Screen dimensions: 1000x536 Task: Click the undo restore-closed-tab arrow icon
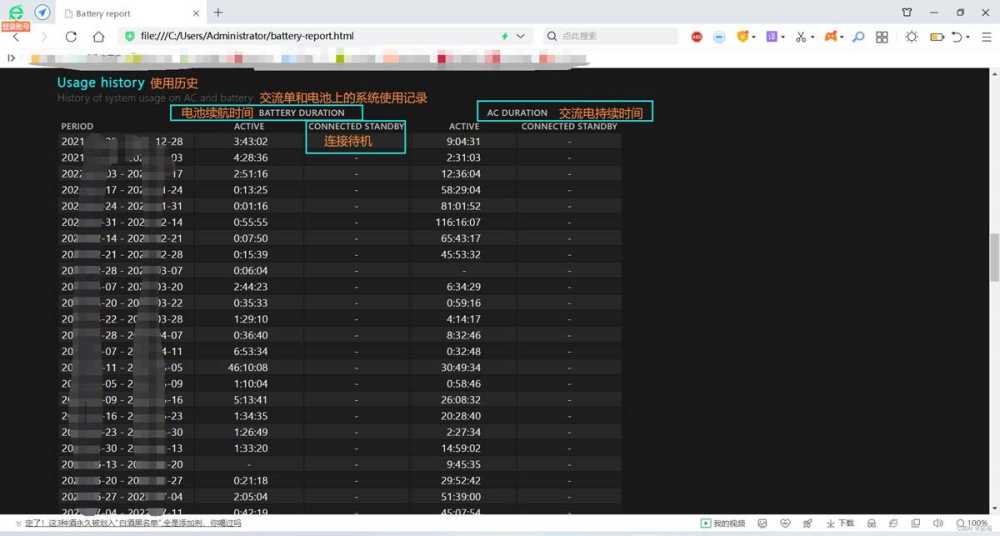(x=958, y=36)
